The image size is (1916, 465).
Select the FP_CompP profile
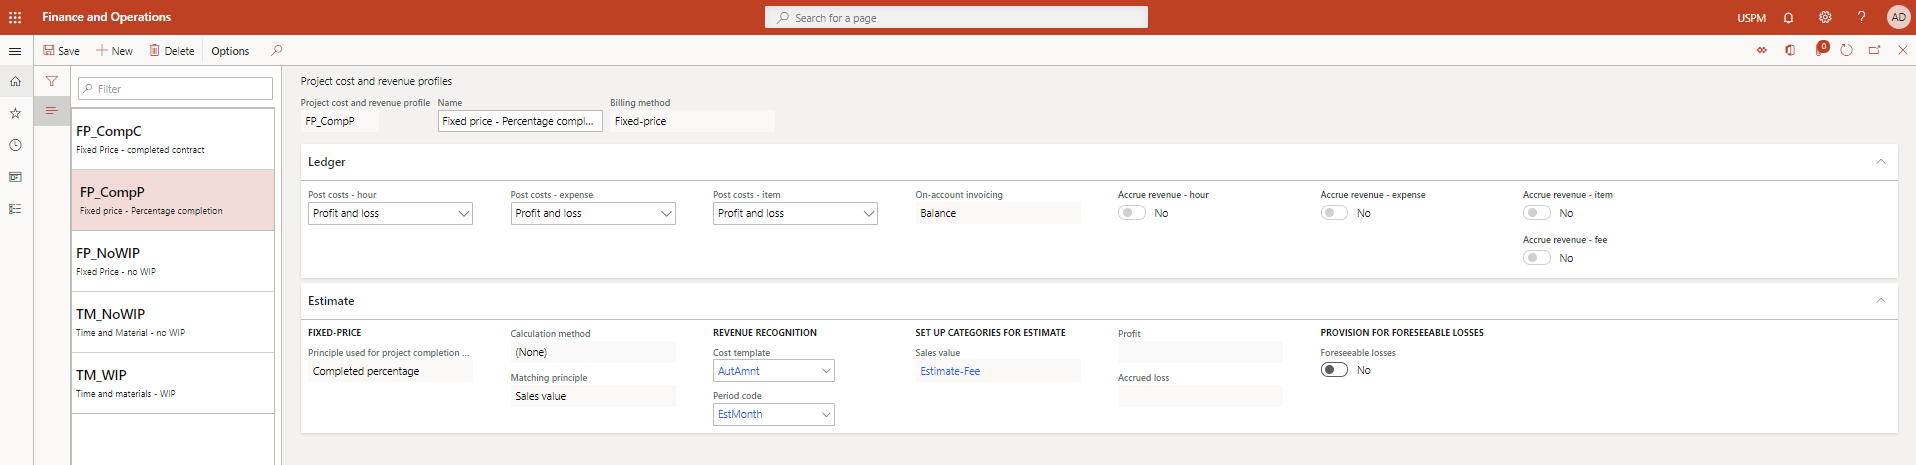[173, 200]
